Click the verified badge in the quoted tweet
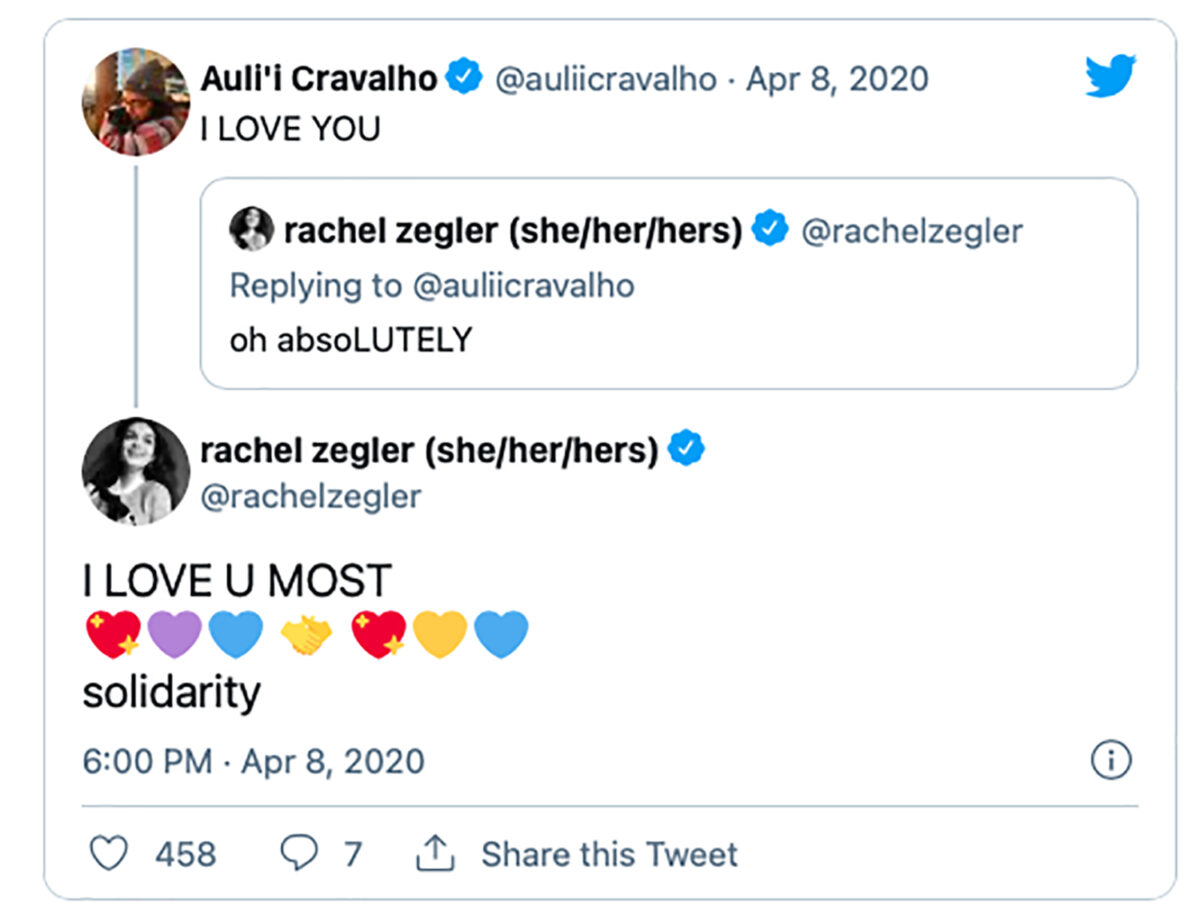 (x=768, y=230)
